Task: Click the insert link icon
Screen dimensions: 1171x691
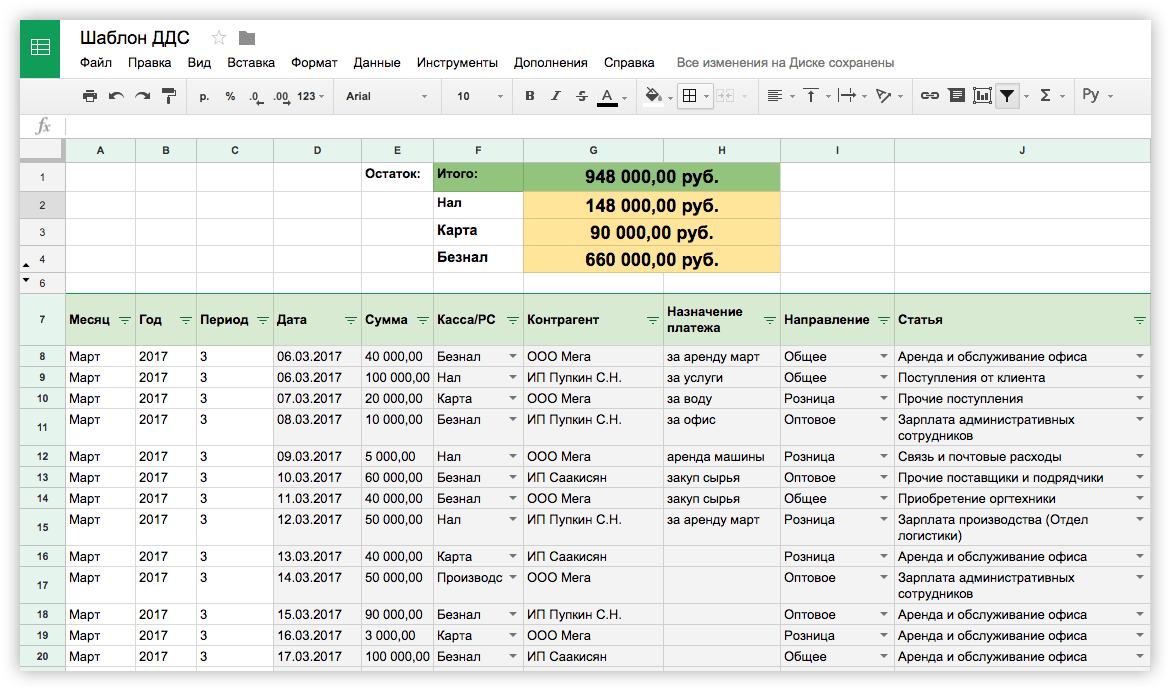Action: point(929,96)
